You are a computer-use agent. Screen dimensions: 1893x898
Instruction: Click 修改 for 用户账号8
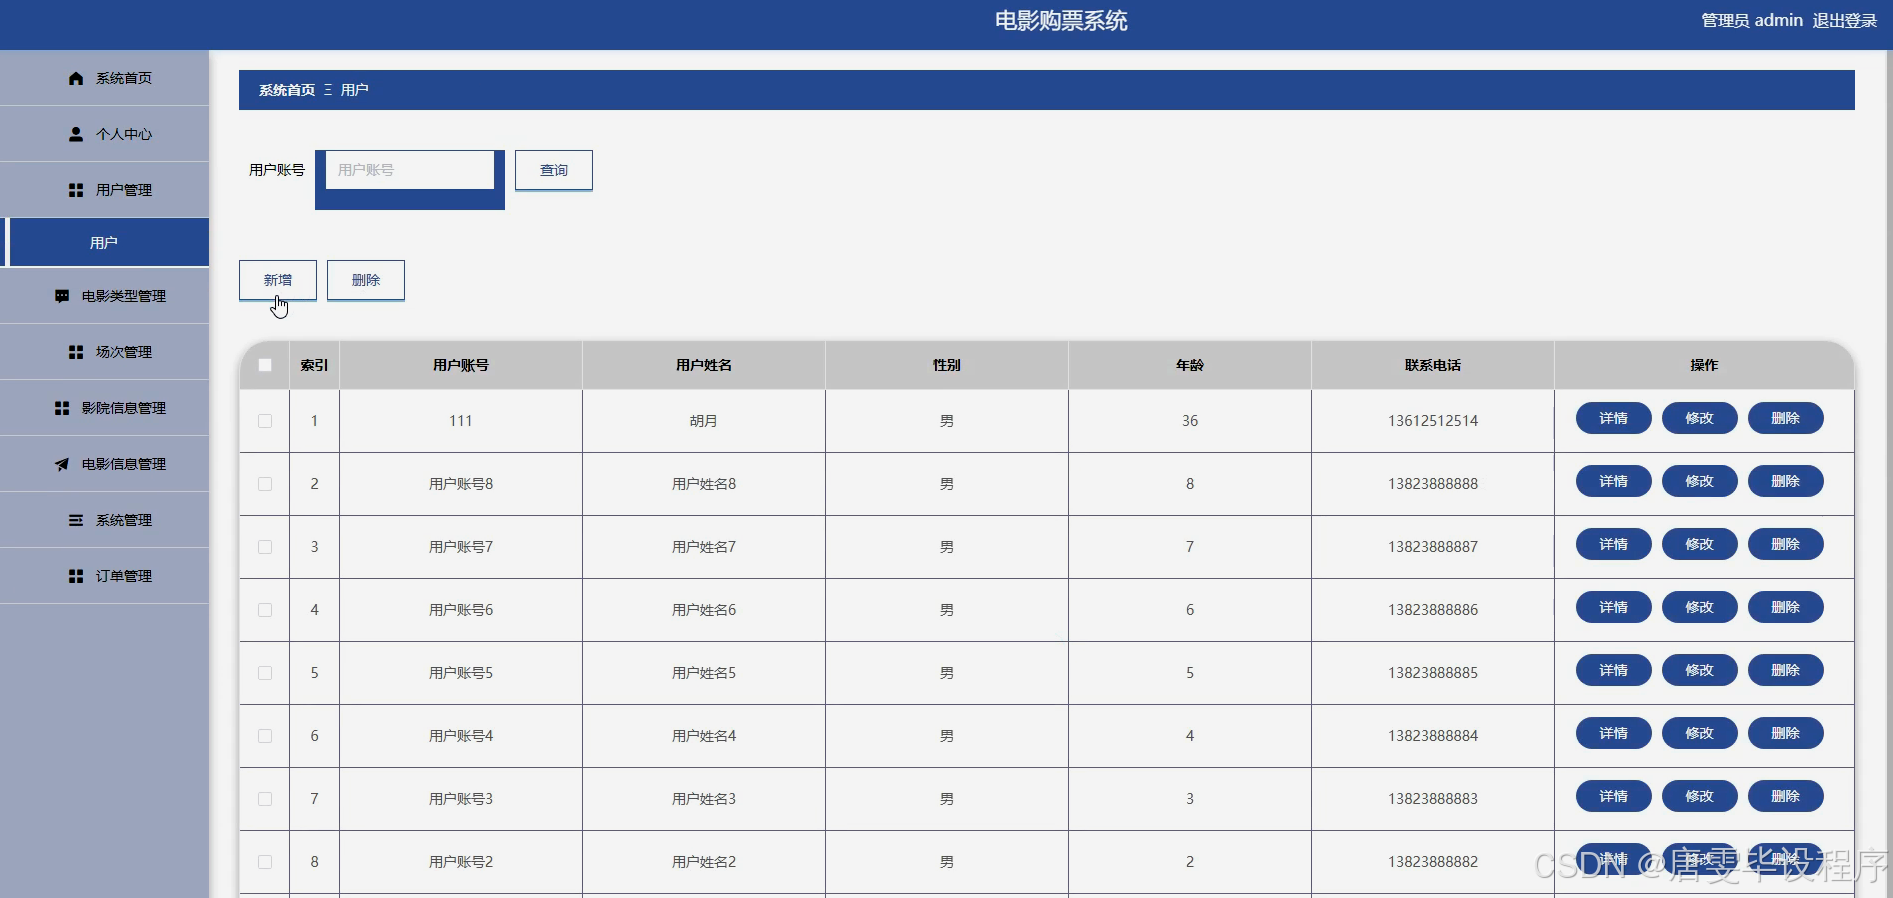[x=1700, y=481]
